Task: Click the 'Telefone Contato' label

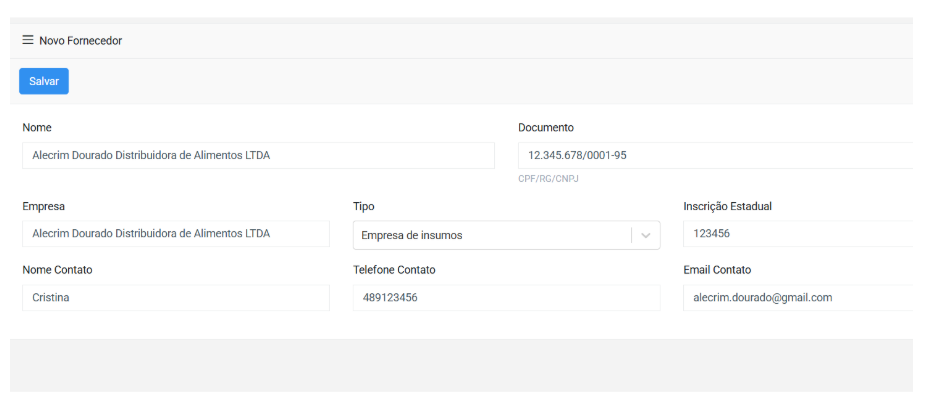Action: pos(394,270)
